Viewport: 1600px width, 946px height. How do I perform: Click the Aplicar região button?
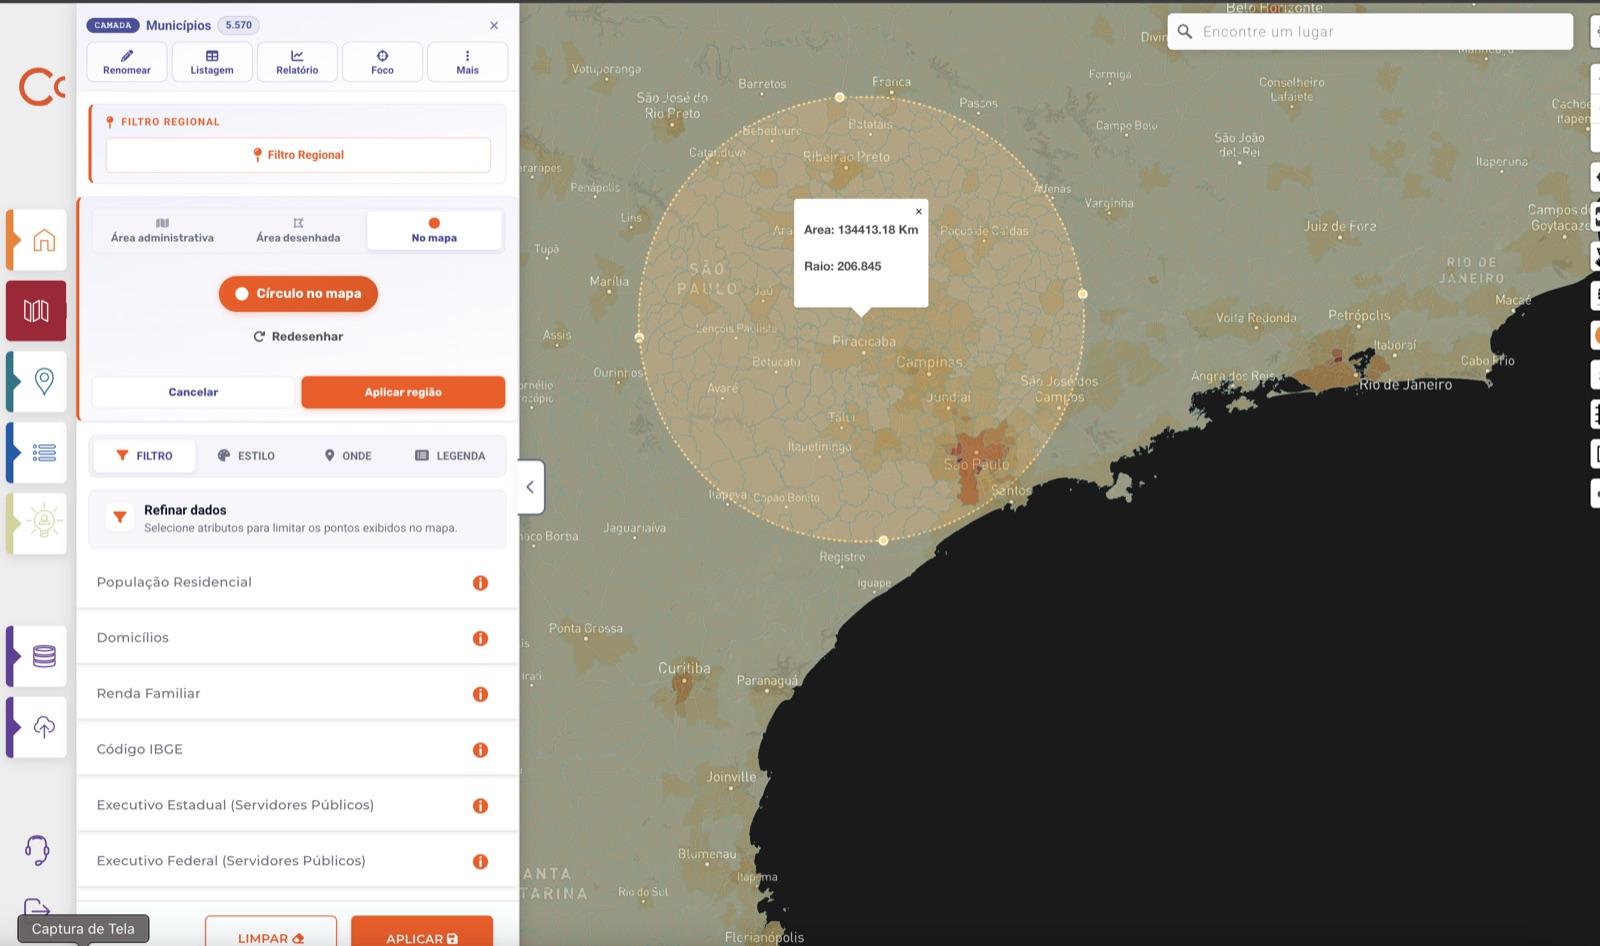pos(403,392)
